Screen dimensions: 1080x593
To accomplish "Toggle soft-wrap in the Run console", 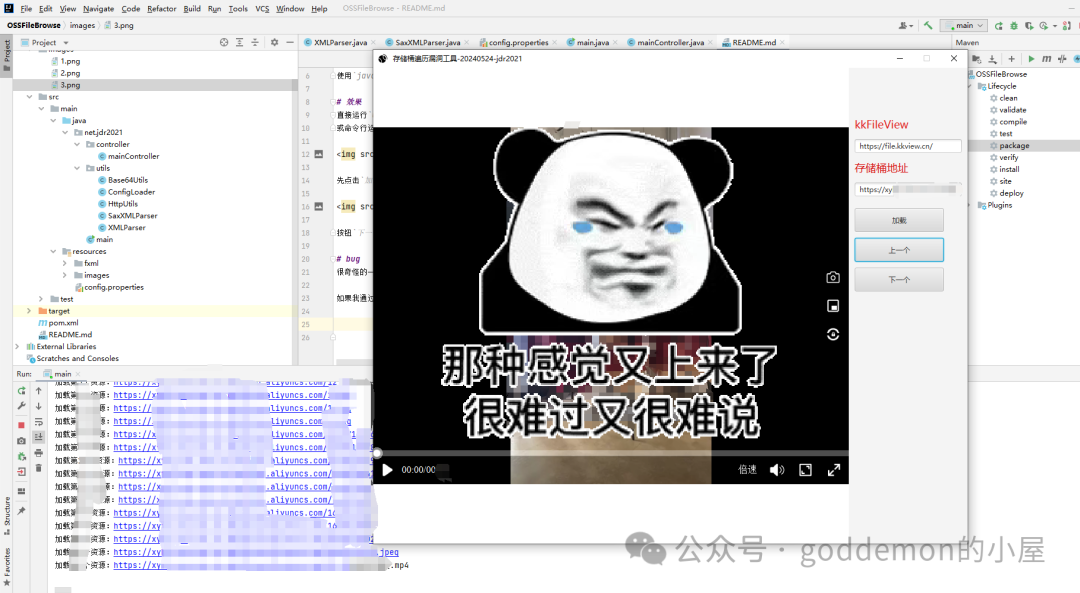I will click(39, 422).
